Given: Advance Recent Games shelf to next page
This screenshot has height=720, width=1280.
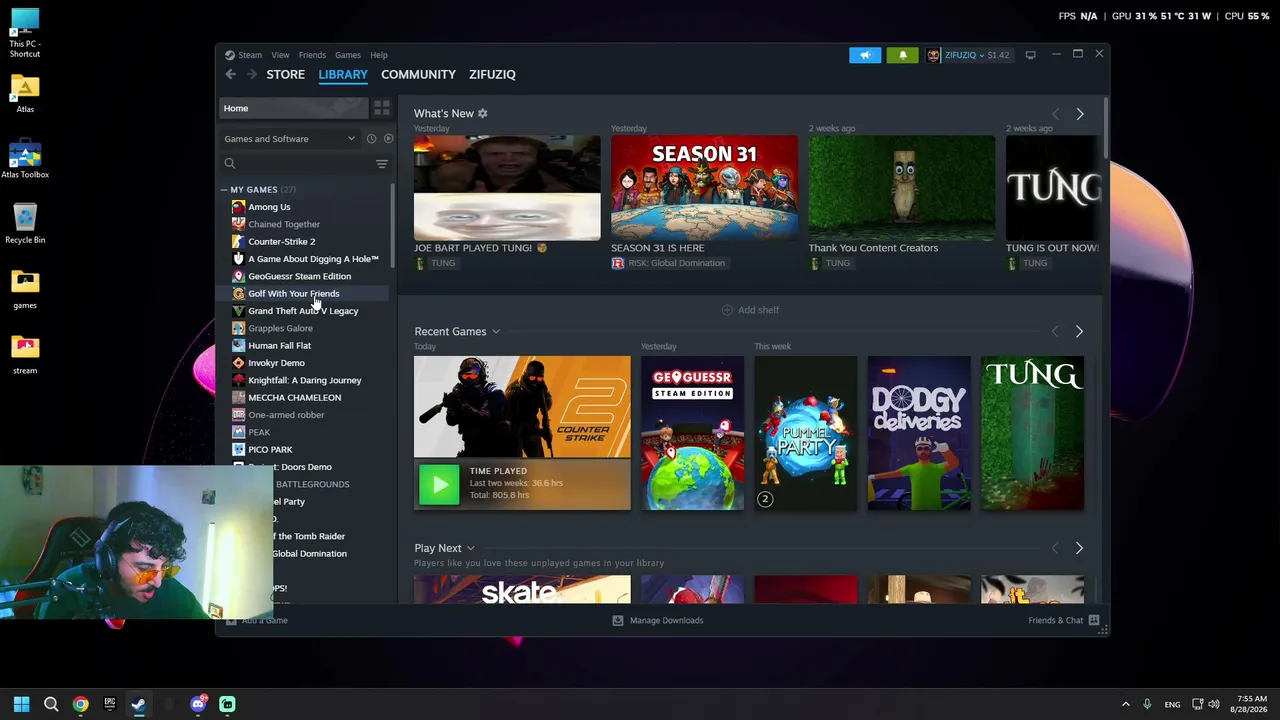Looking at the screenshot, I should (x=1079, y=331).
